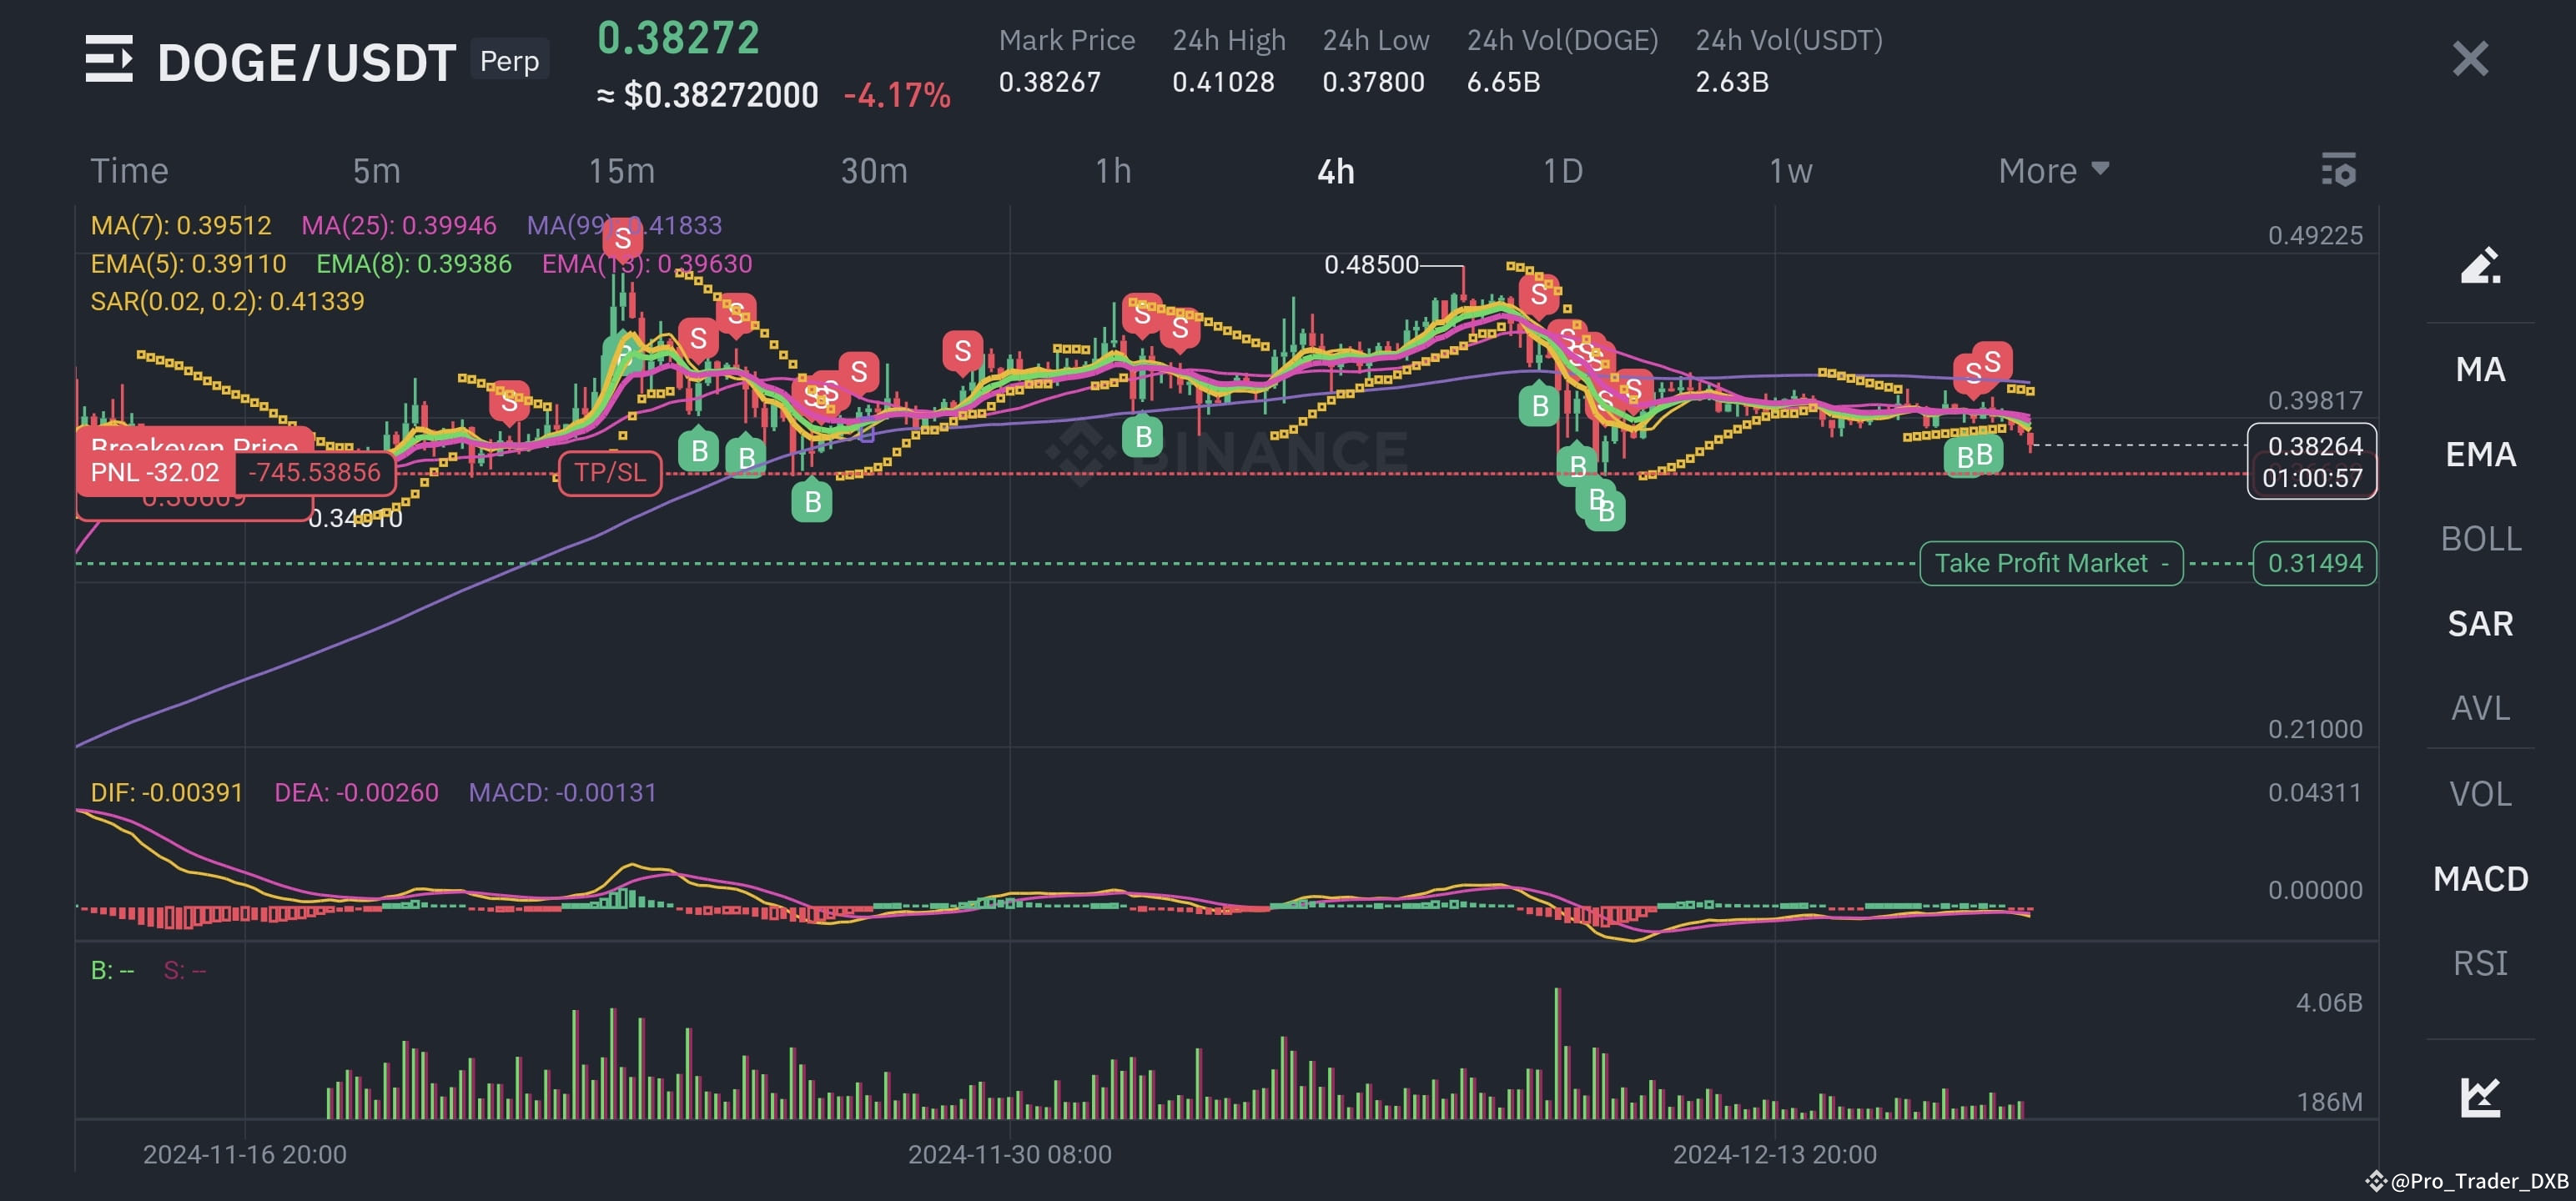Viewport: 2576px width, 1201px height.
Task: Switch to the 1D timeframe tab
Action: 1563,170
